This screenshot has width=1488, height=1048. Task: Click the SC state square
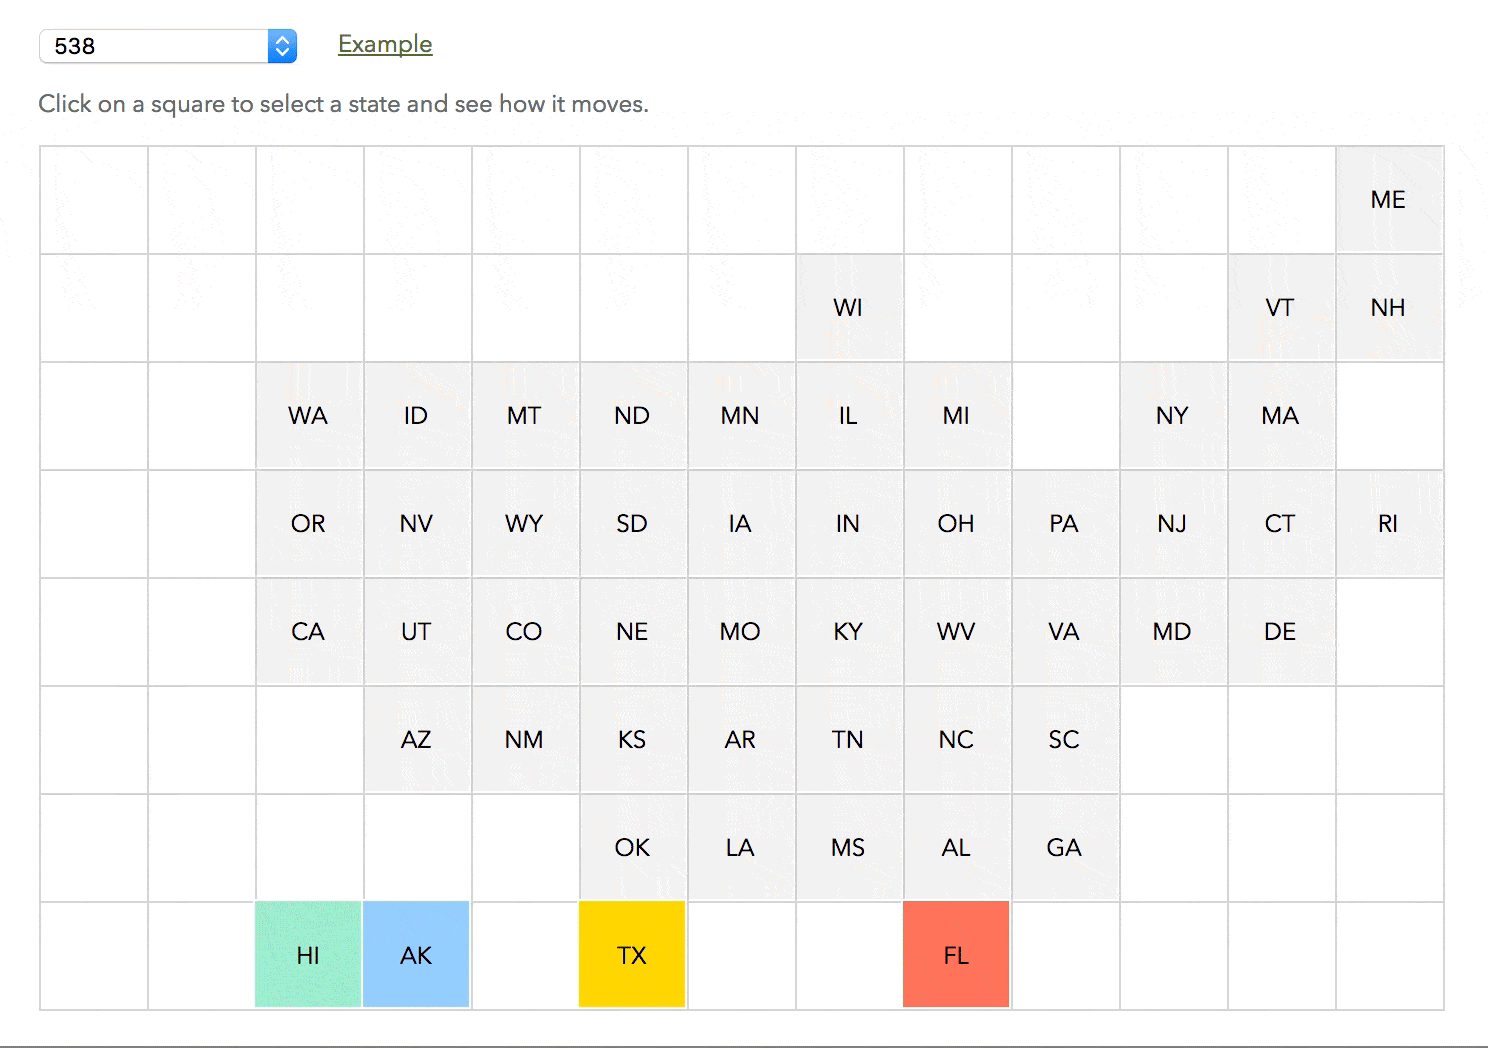pyautogui.click(x=1064, y=739)
